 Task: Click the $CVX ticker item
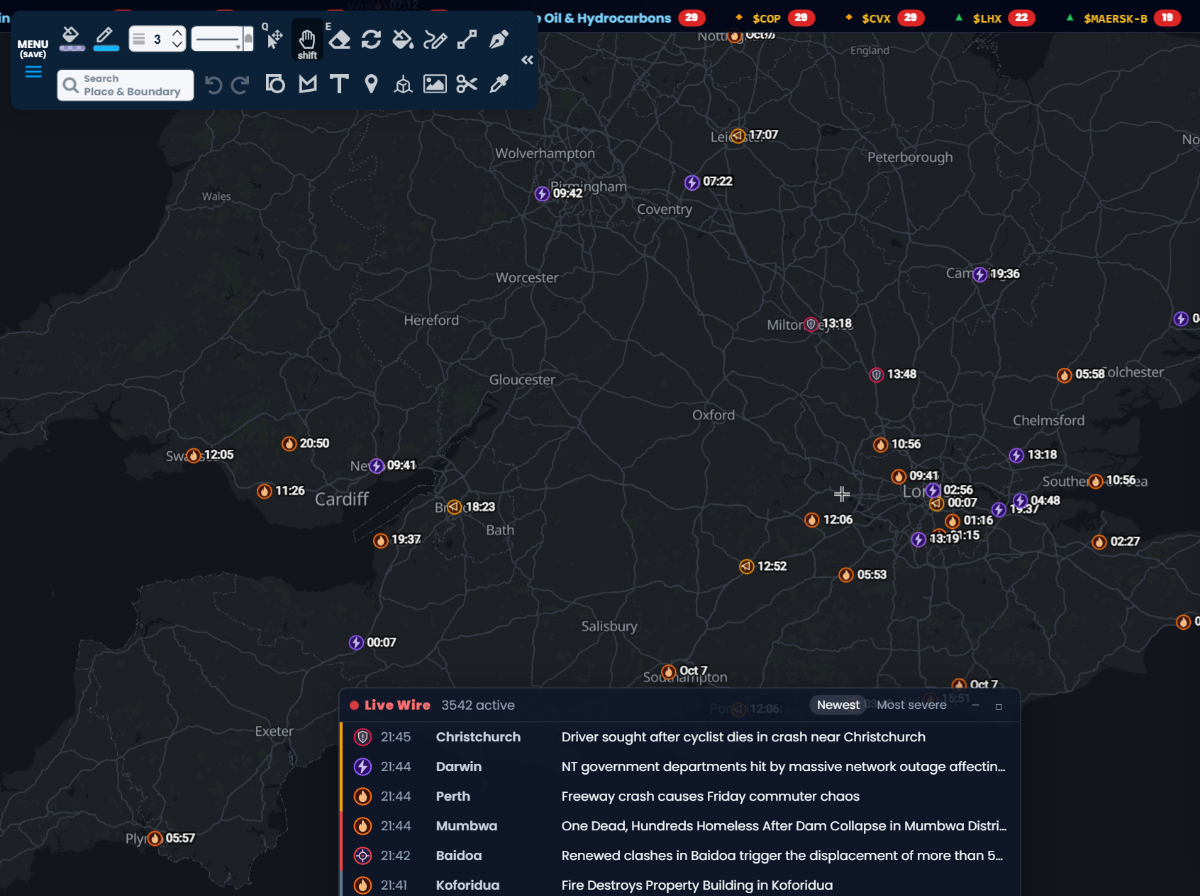coord(884,18)
